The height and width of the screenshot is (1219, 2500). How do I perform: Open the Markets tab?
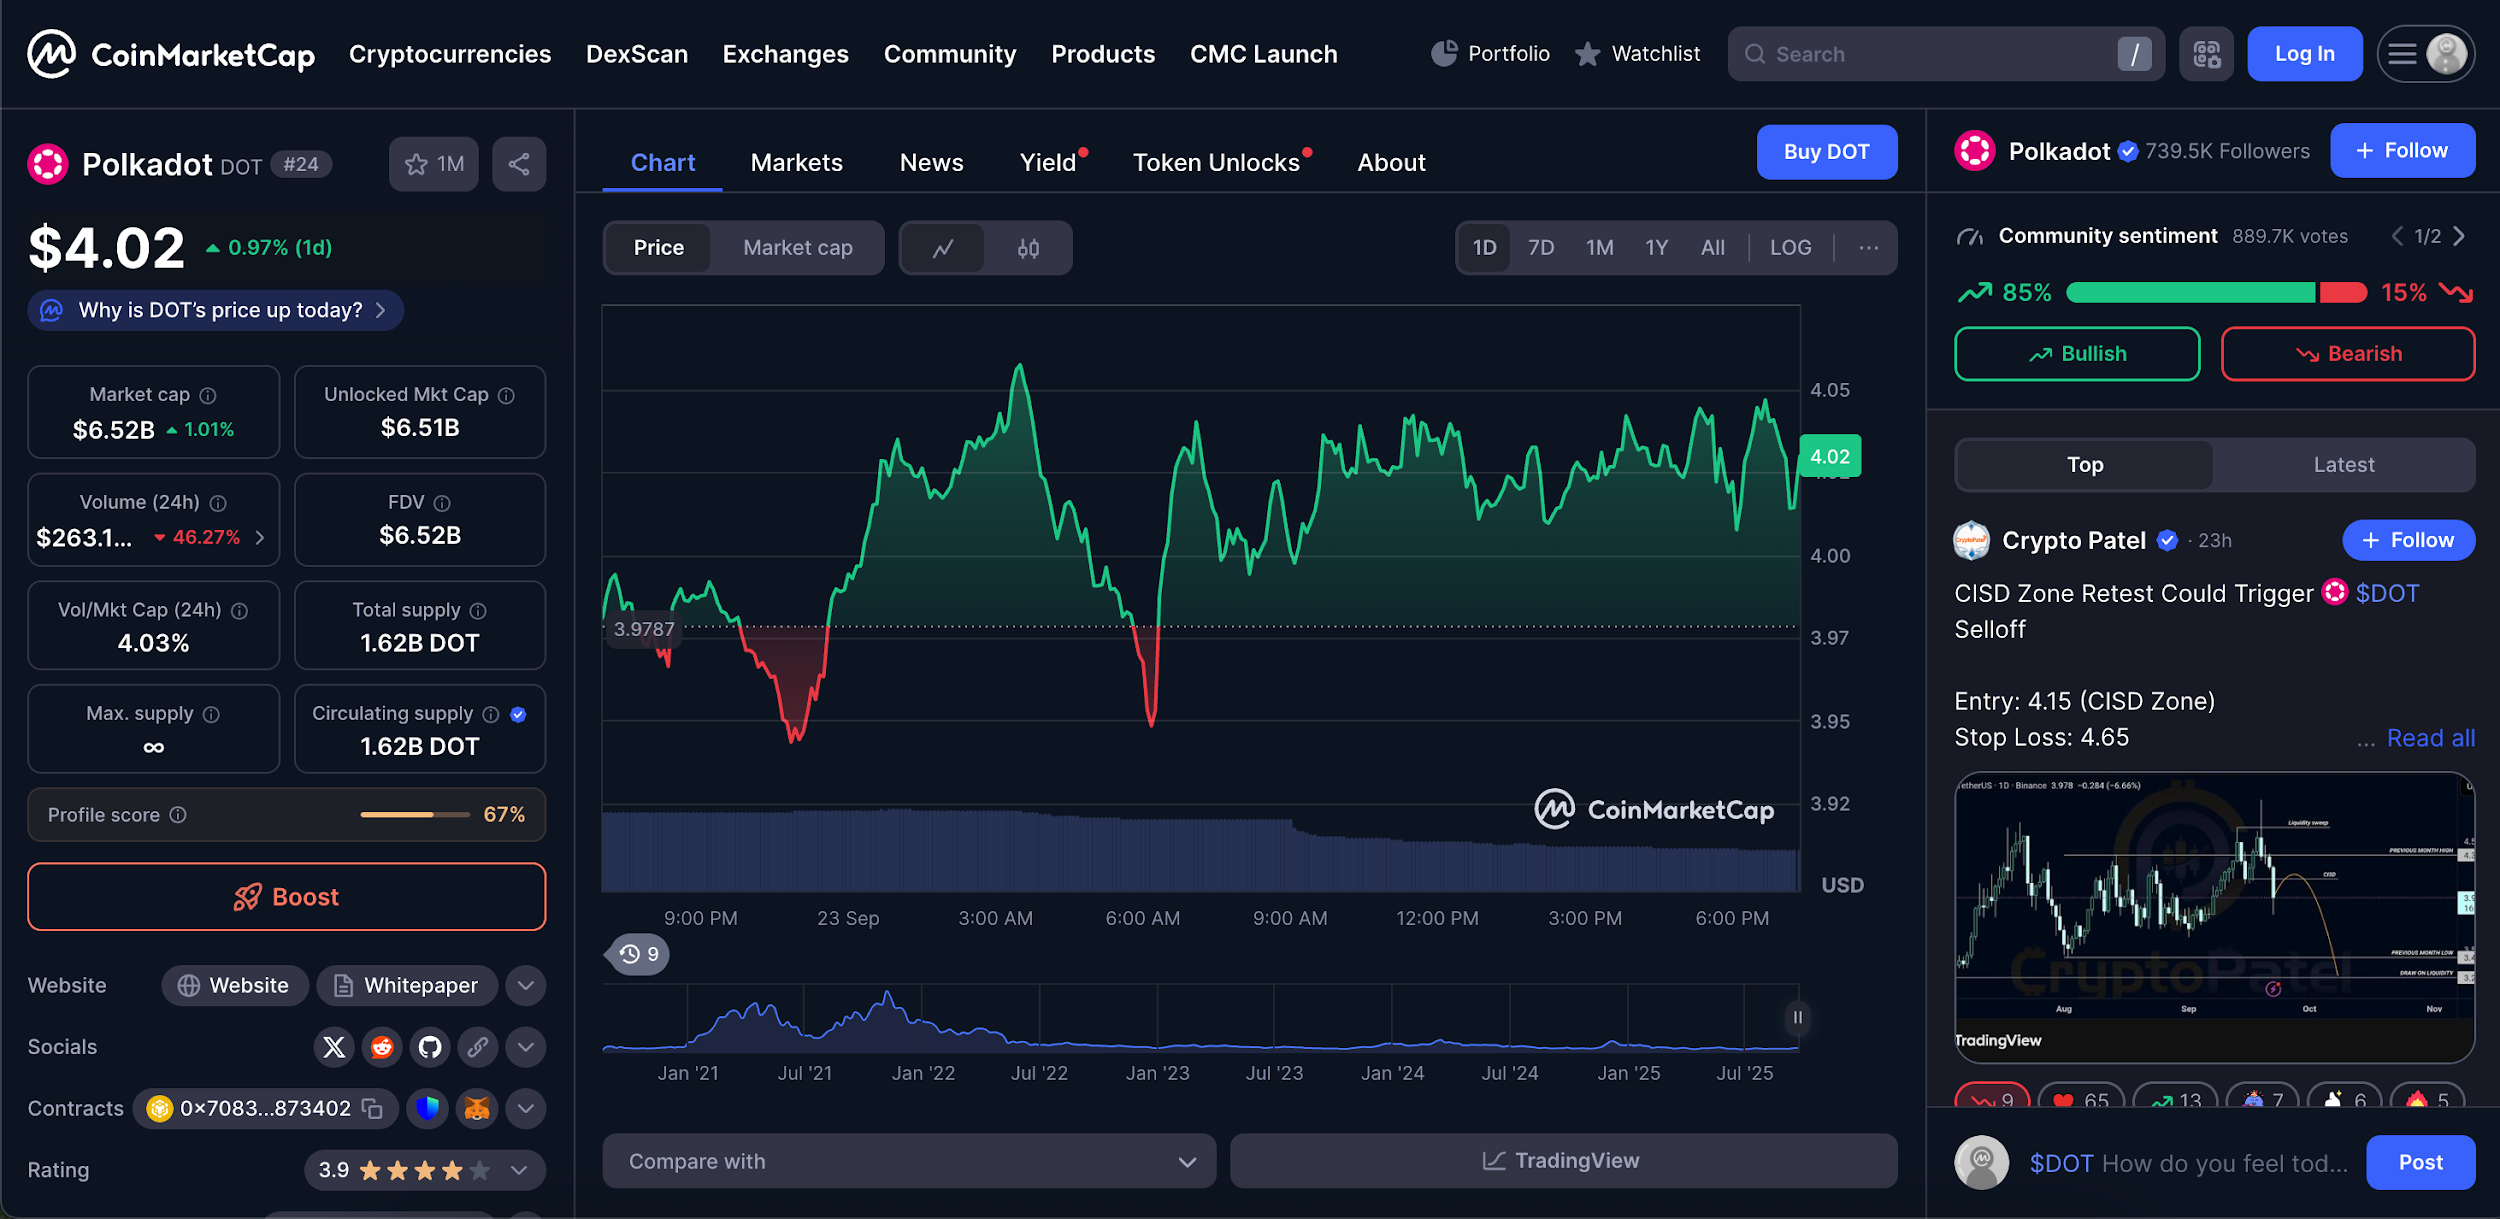pyautogui.click(x=796, y=163)
